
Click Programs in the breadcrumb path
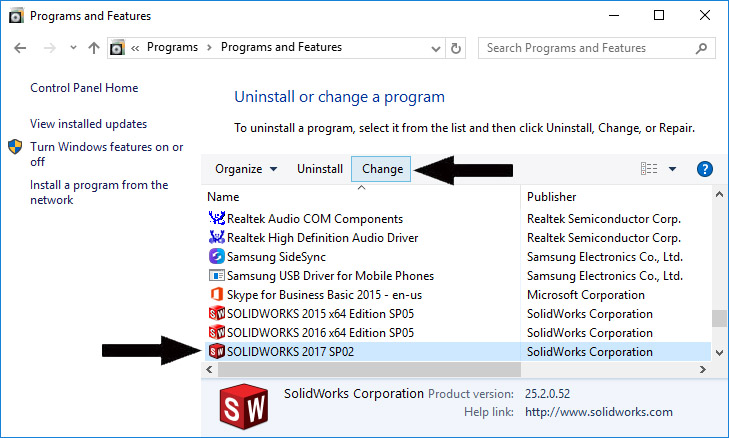[x=172, y=47]
